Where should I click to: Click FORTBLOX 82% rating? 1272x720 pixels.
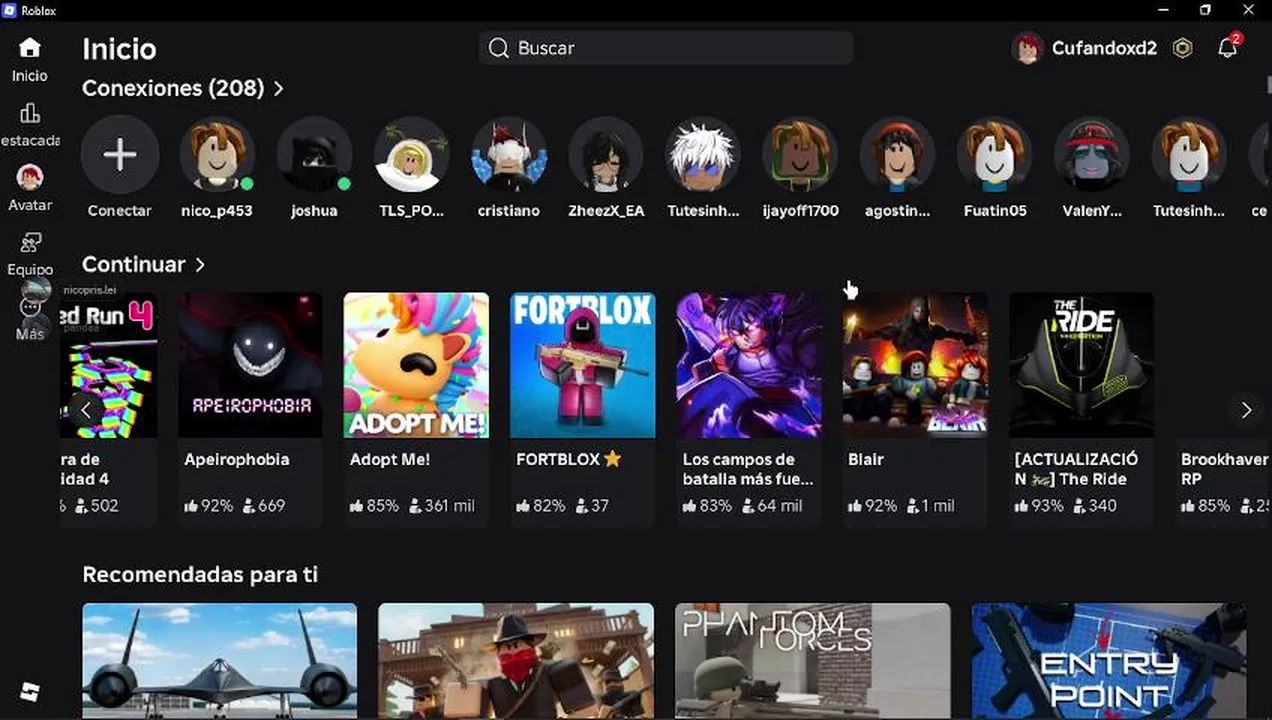[541, 506]
